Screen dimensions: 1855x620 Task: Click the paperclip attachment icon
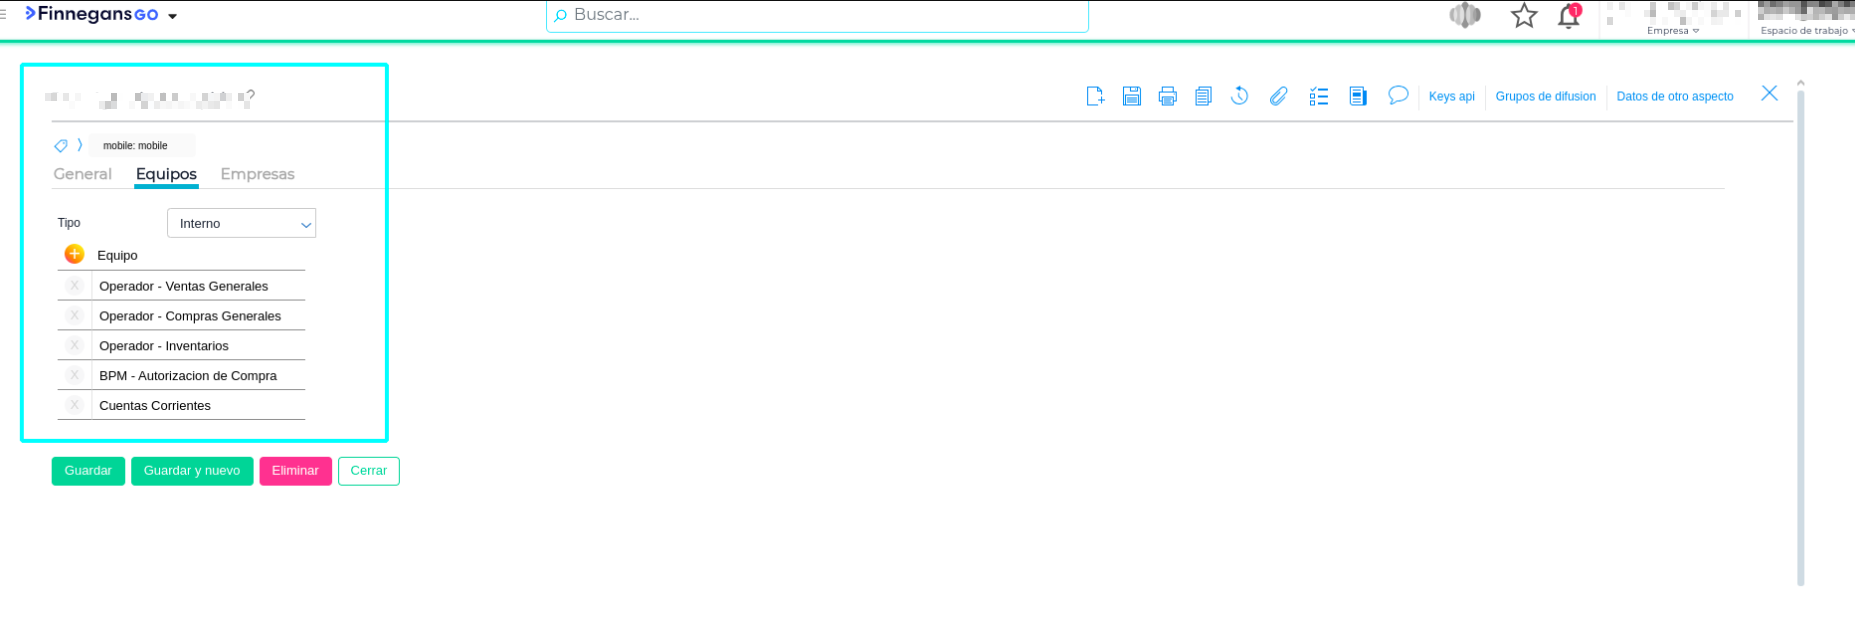(x=1278, y=96)
